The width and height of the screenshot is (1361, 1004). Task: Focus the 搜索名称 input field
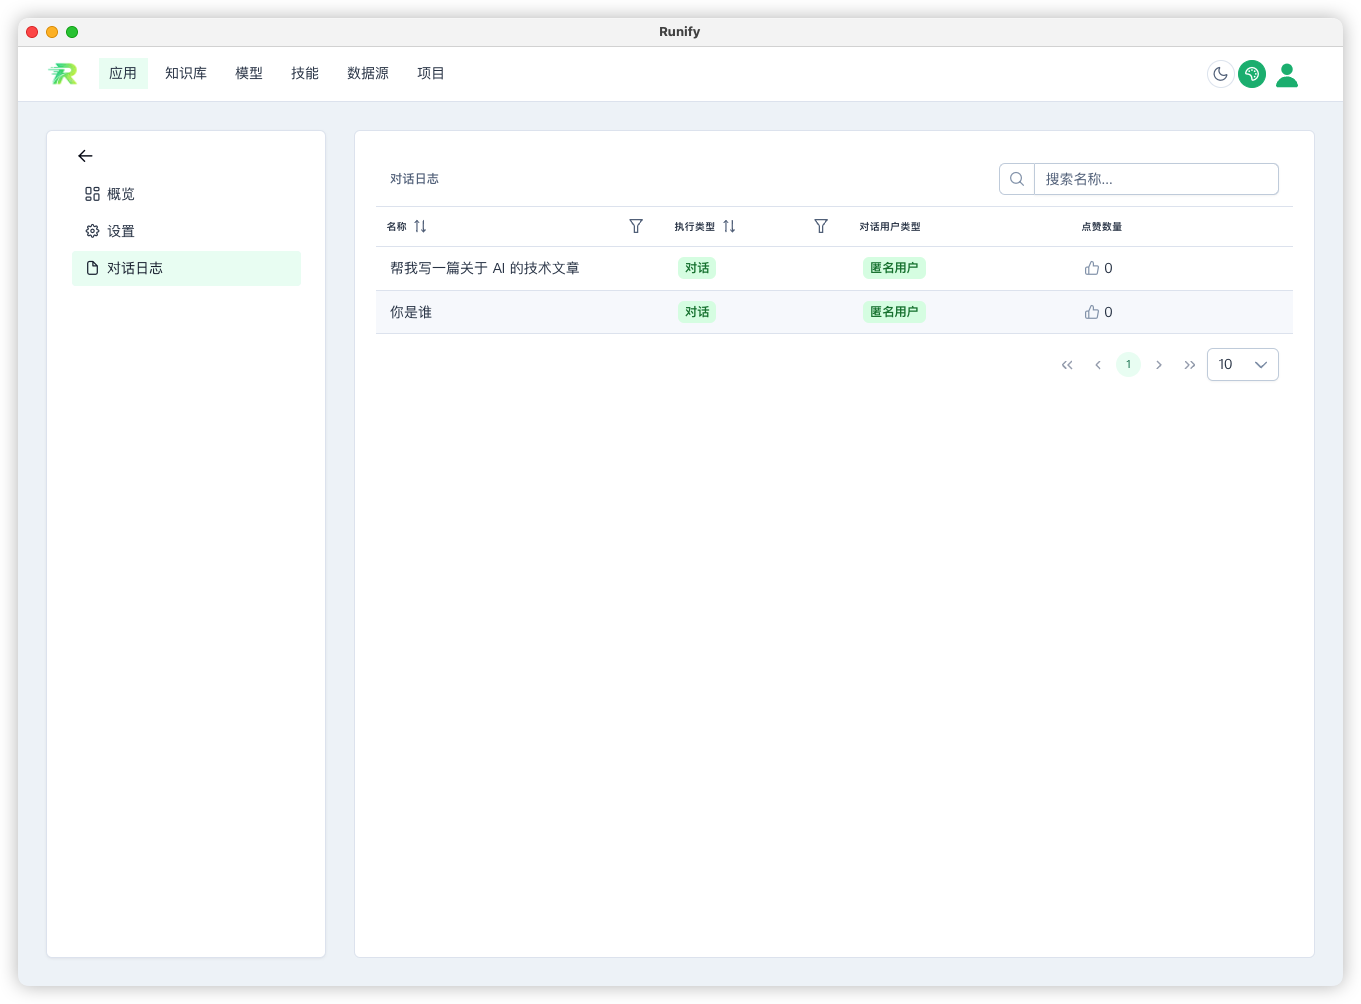[1156, 179]
